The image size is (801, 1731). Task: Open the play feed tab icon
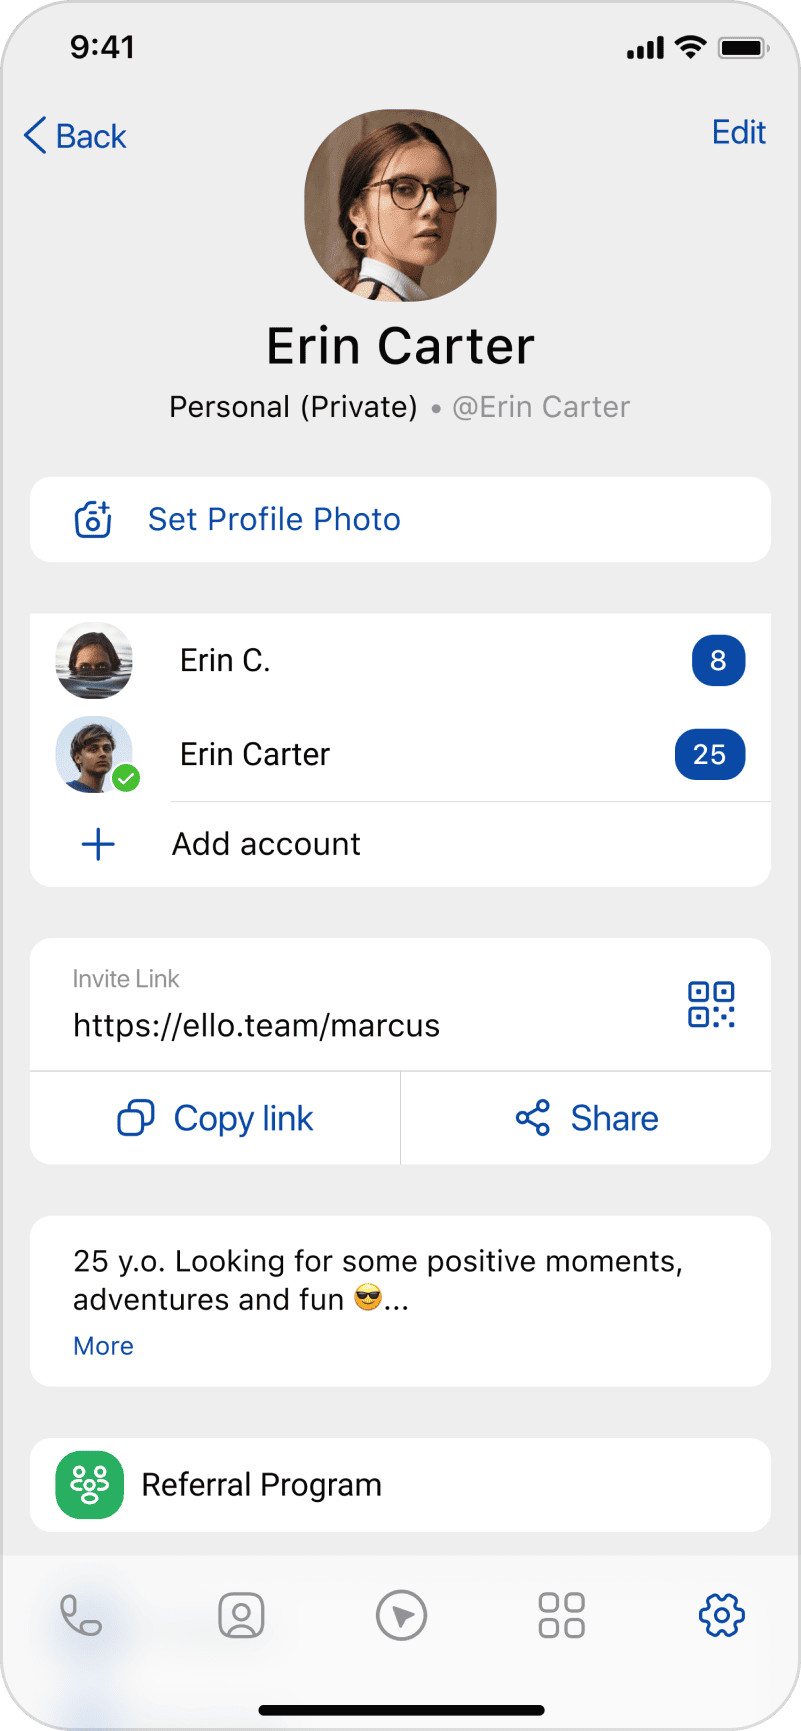[x=401, y=1615]
